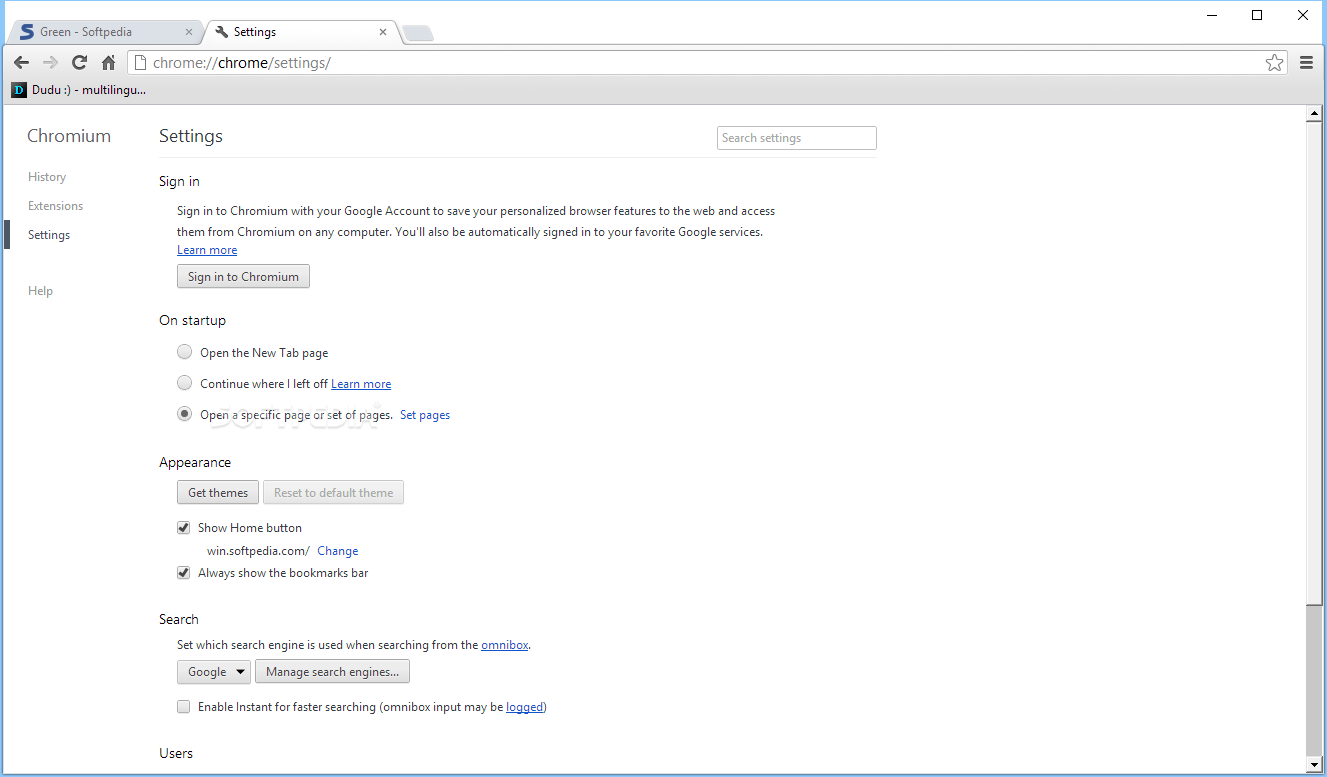1327x777 pixels.
Task: Maximize the browser window
Action: pyautogui.click(x=1258, y=15)
